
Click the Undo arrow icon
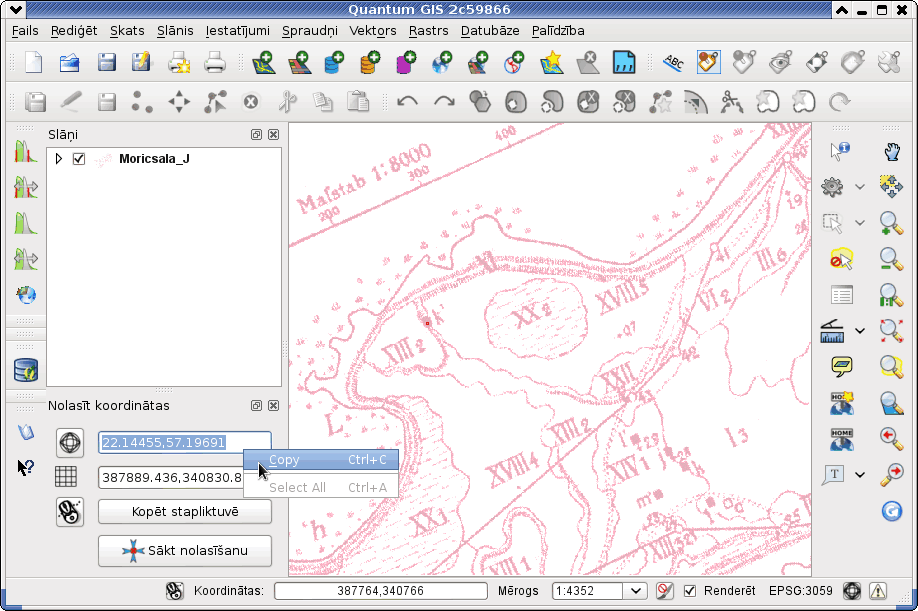click(x=407, y=102)
